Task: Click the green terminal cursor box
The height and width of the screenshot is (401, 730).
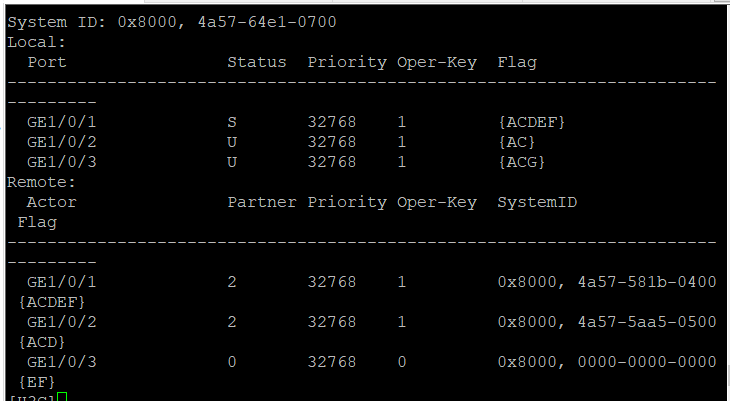Action: 62,398
